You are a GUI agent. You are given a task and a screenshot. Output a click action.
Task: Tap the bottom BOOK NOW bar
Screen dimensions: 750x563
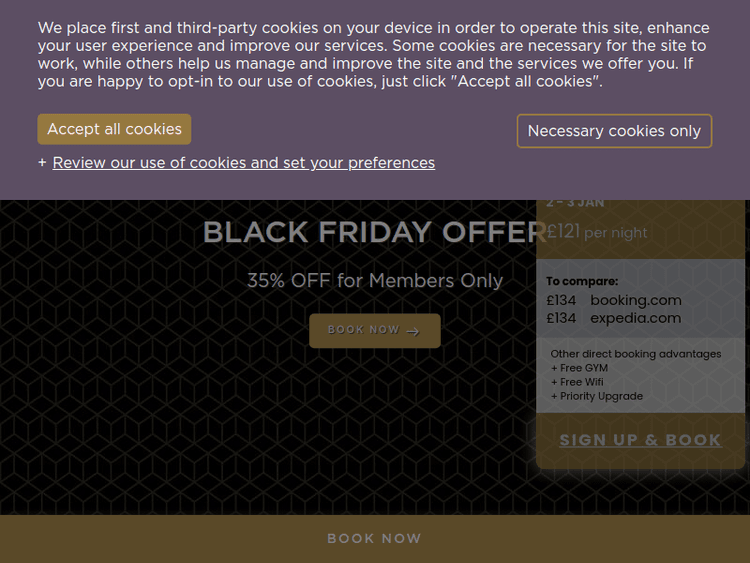coord(375,538)
